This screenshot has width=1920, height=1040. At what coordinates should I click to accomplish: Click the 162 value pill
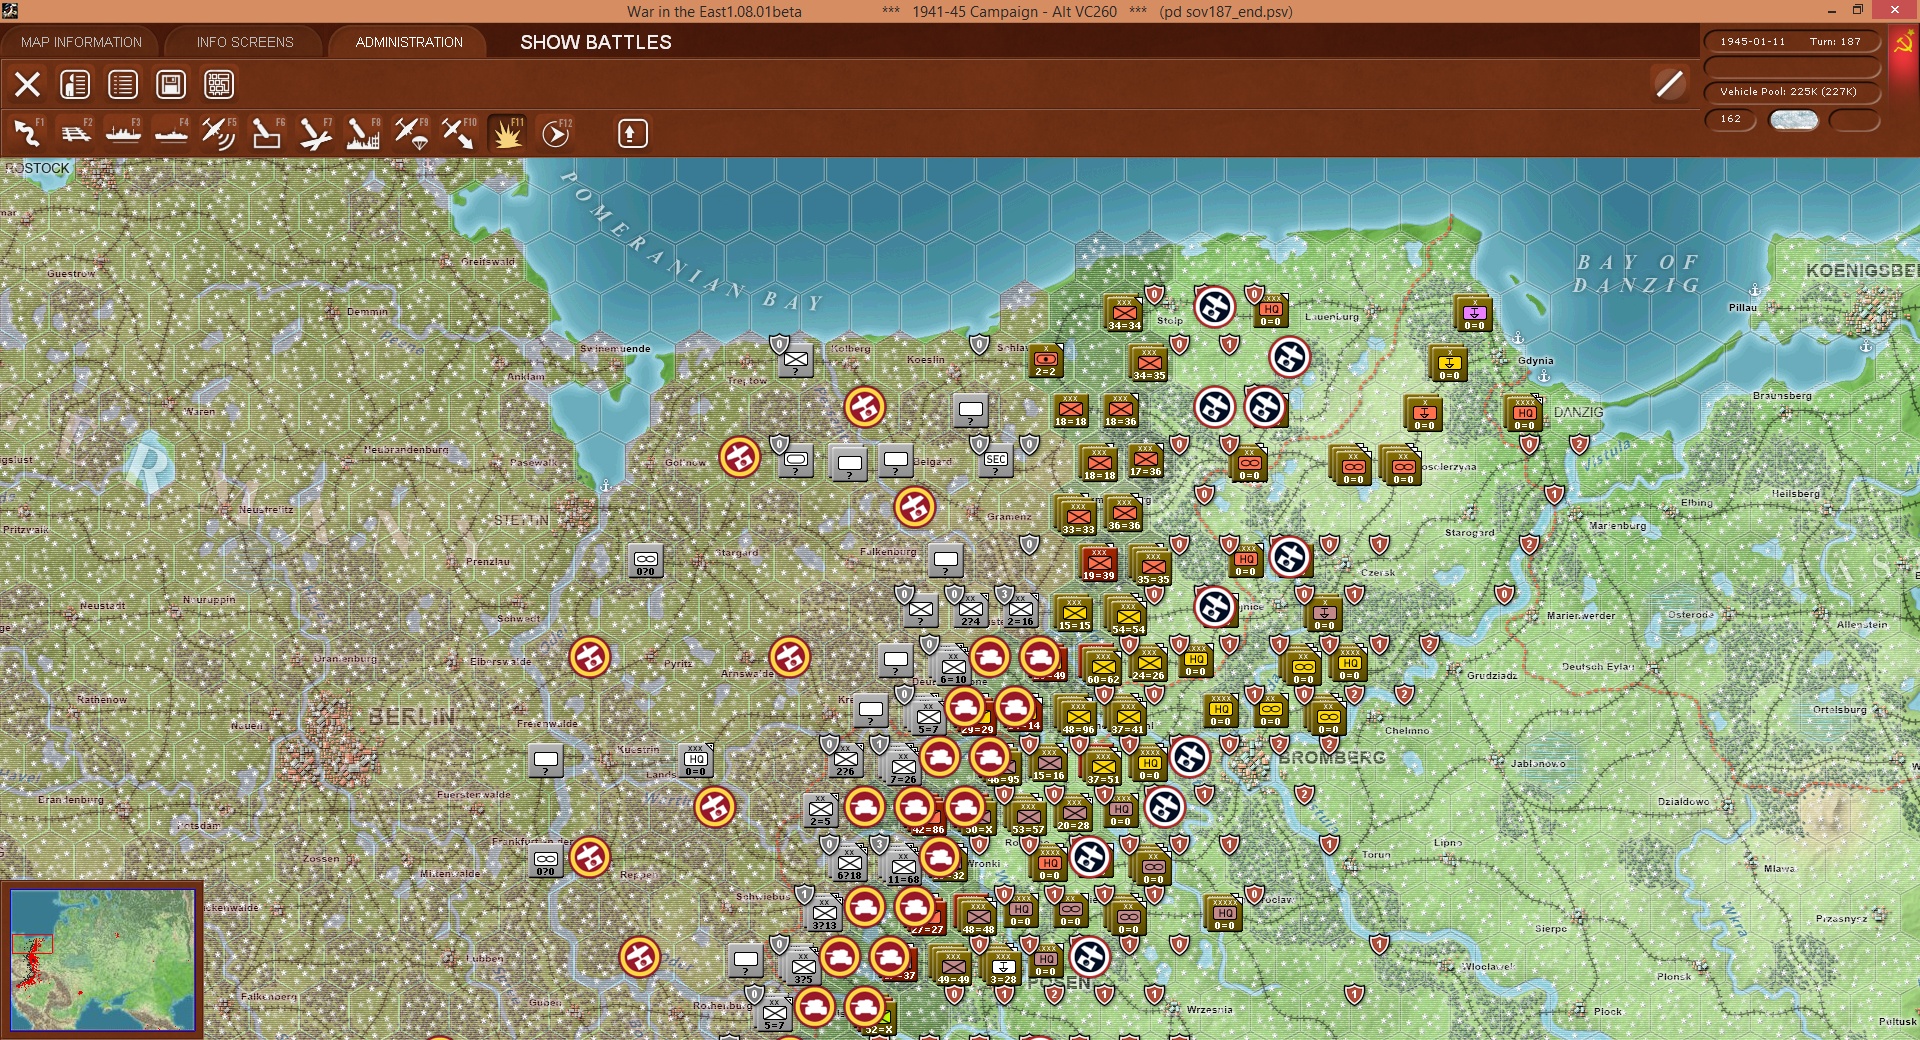[1730, 120]
